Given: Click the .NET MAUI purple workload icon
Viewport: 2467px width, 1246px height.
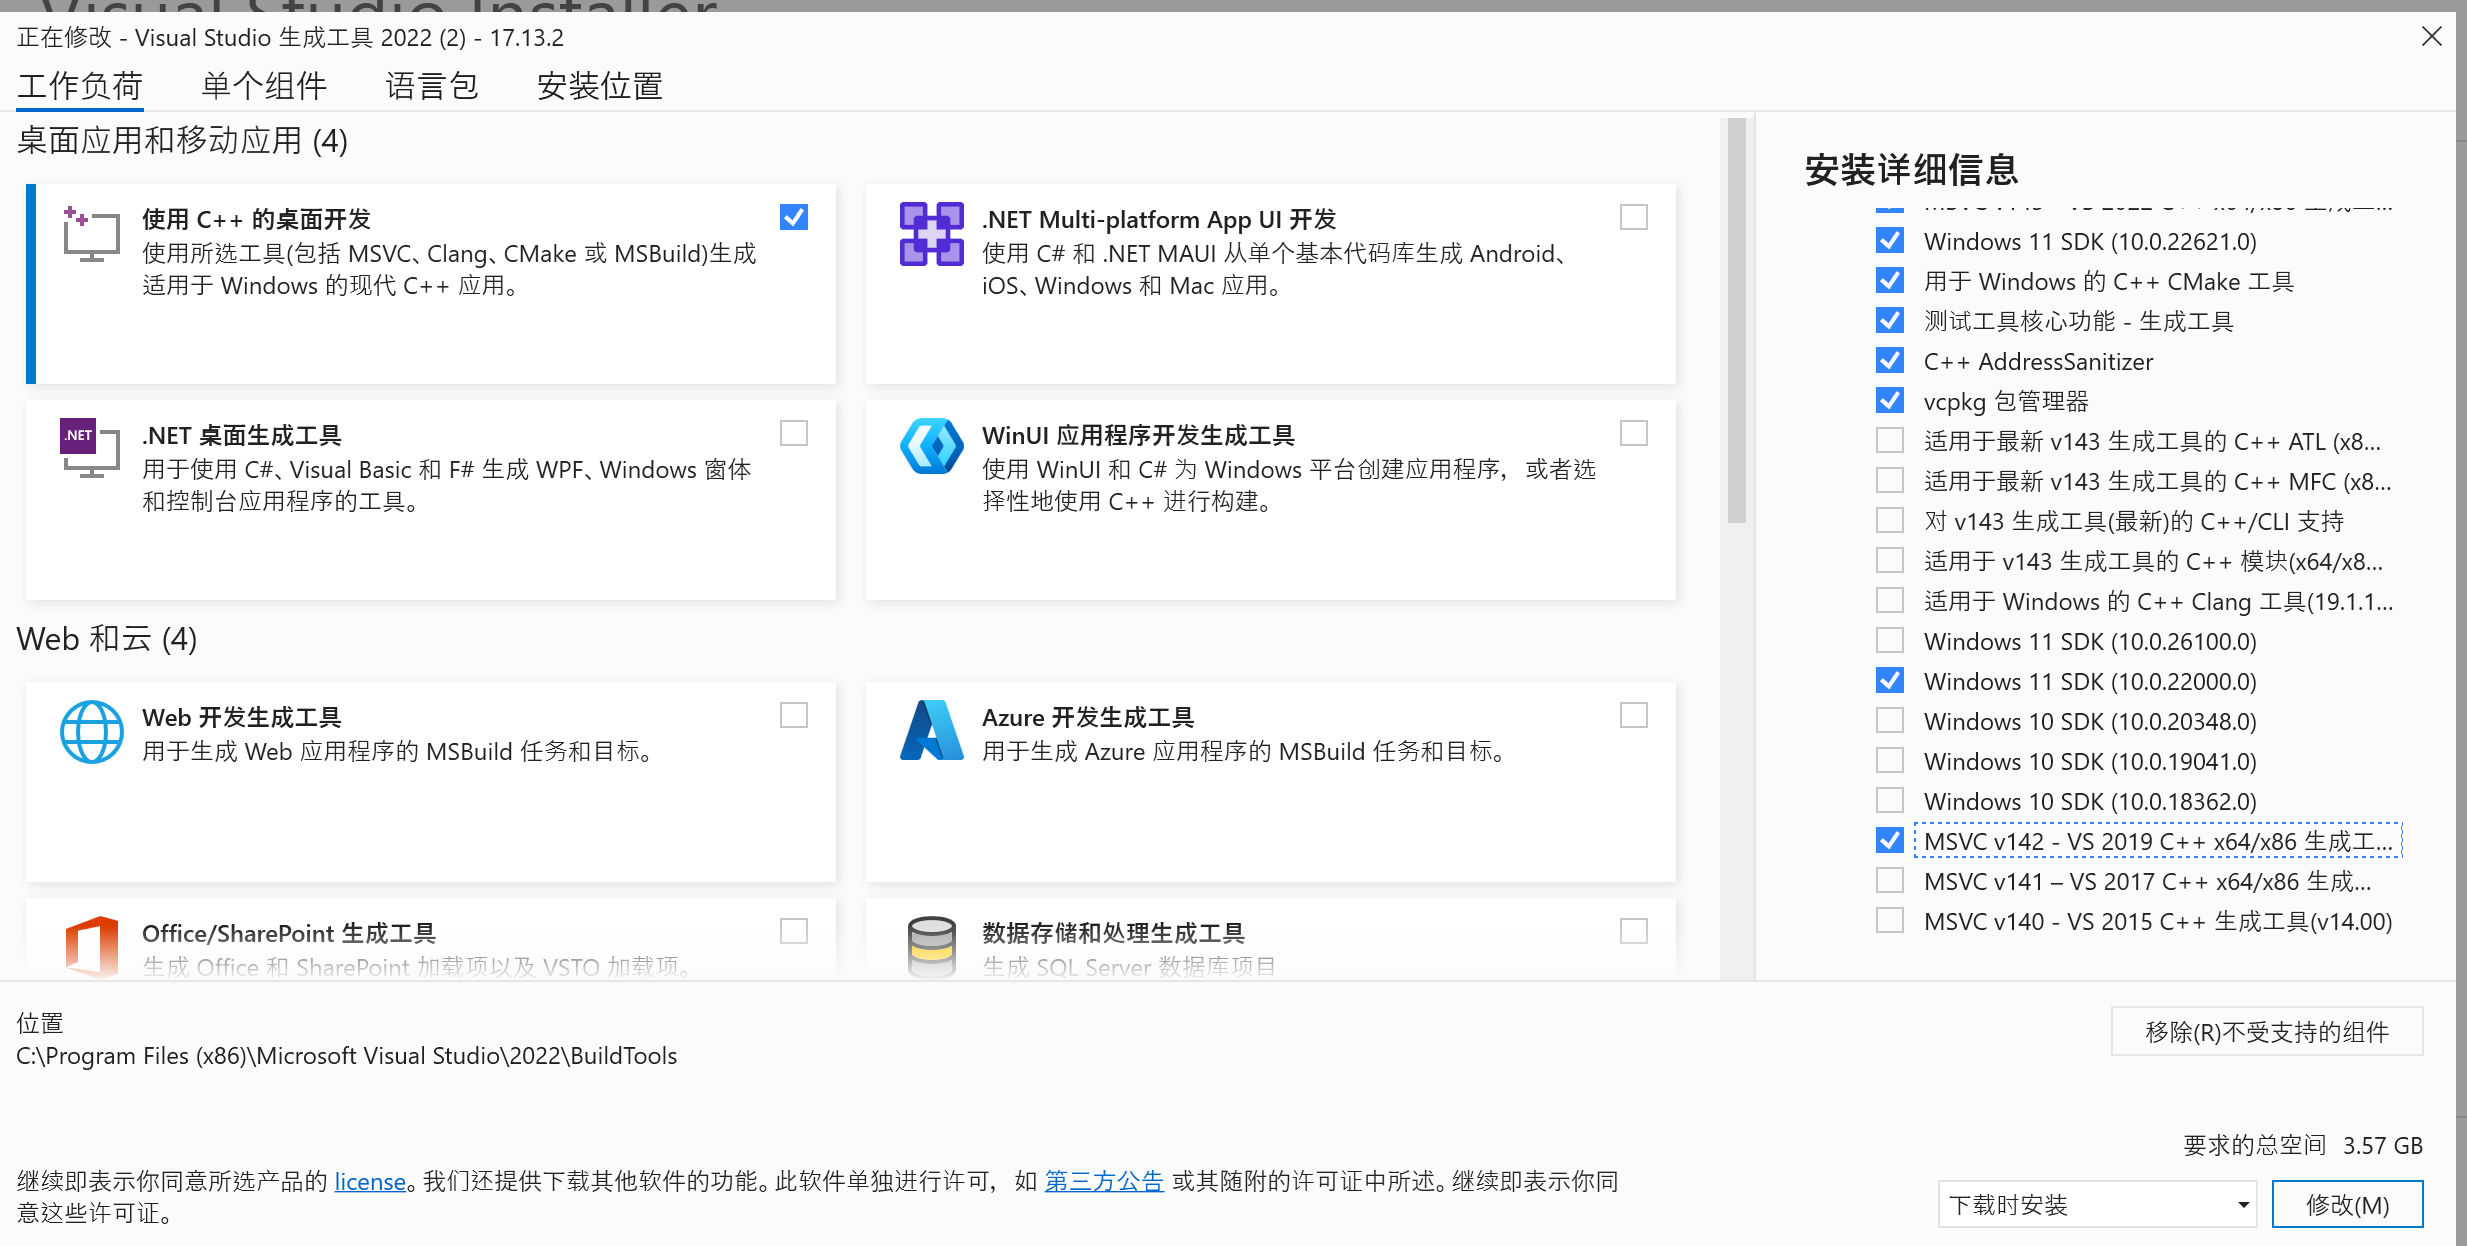Looking at the screenshot, I should coord(931,234).
